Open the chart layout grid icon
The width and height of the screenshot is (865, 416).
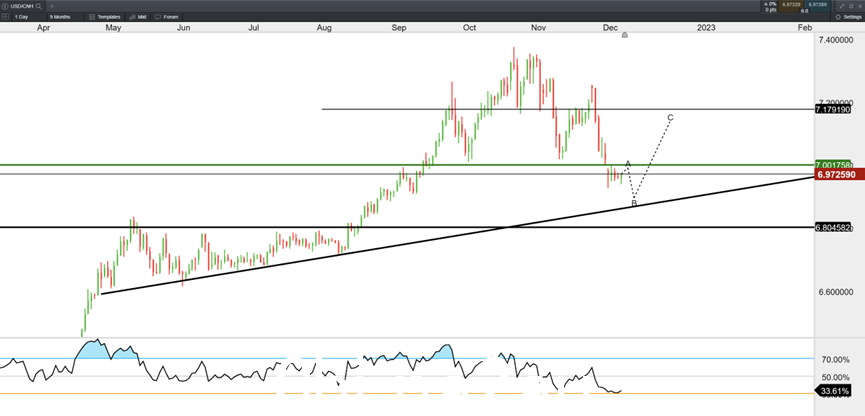coord(6,17)
